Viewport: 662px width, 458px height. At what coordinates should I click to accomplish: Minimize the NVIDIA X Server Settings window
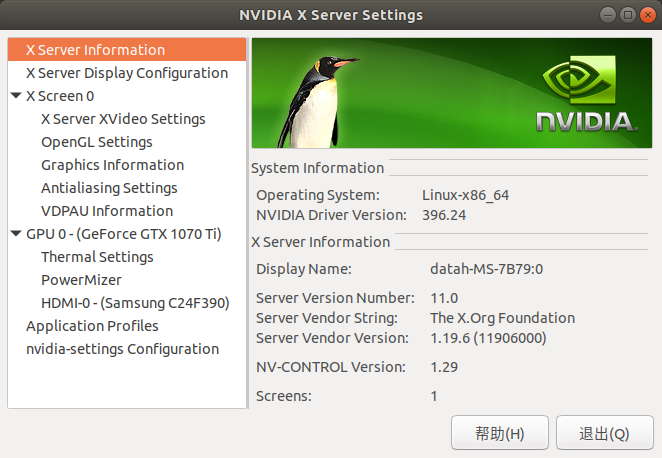pos(608,15)
